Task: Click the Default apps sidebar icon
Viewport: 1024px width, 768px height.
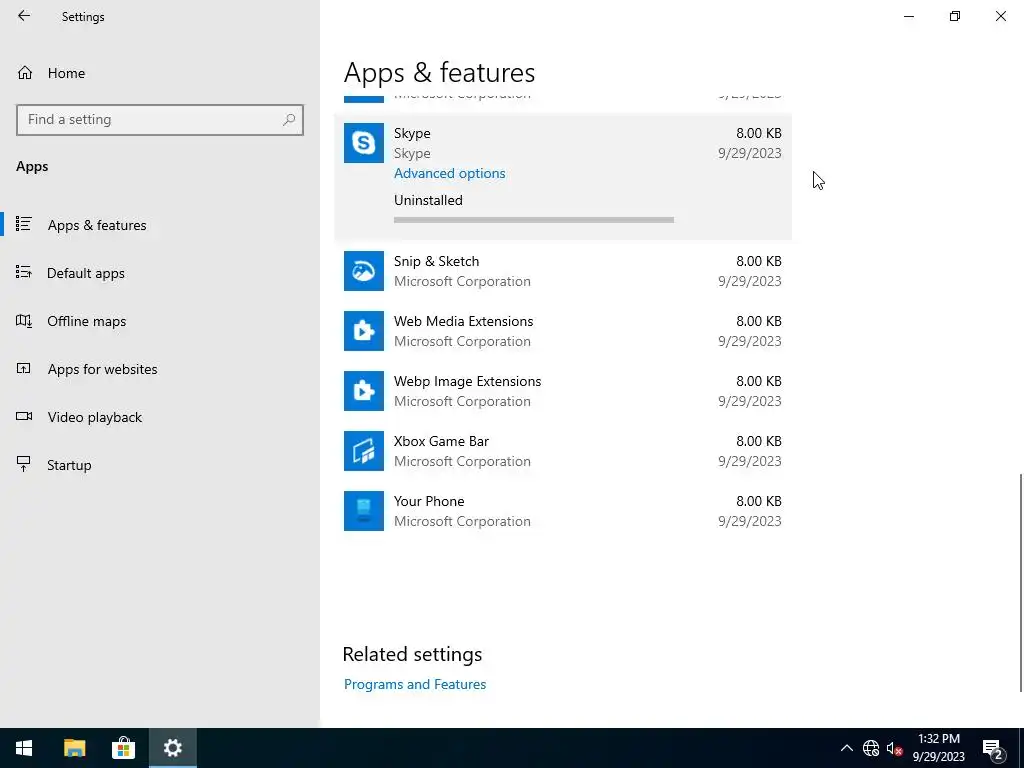Action: 24,272
